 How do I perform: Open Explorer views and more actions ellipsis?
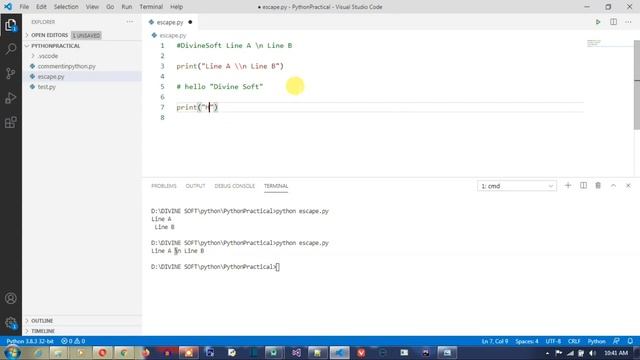[130, 22]
